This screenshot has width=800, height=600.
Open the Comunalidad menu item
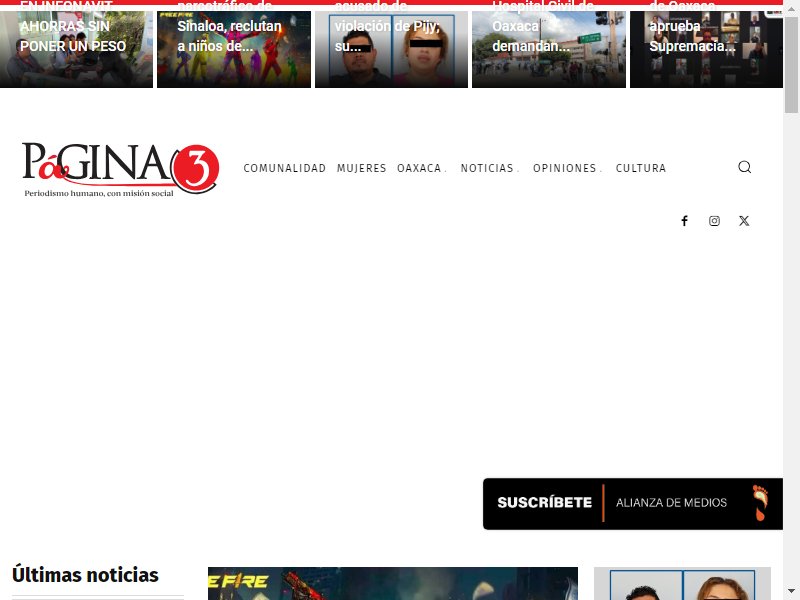coord(285,168)
